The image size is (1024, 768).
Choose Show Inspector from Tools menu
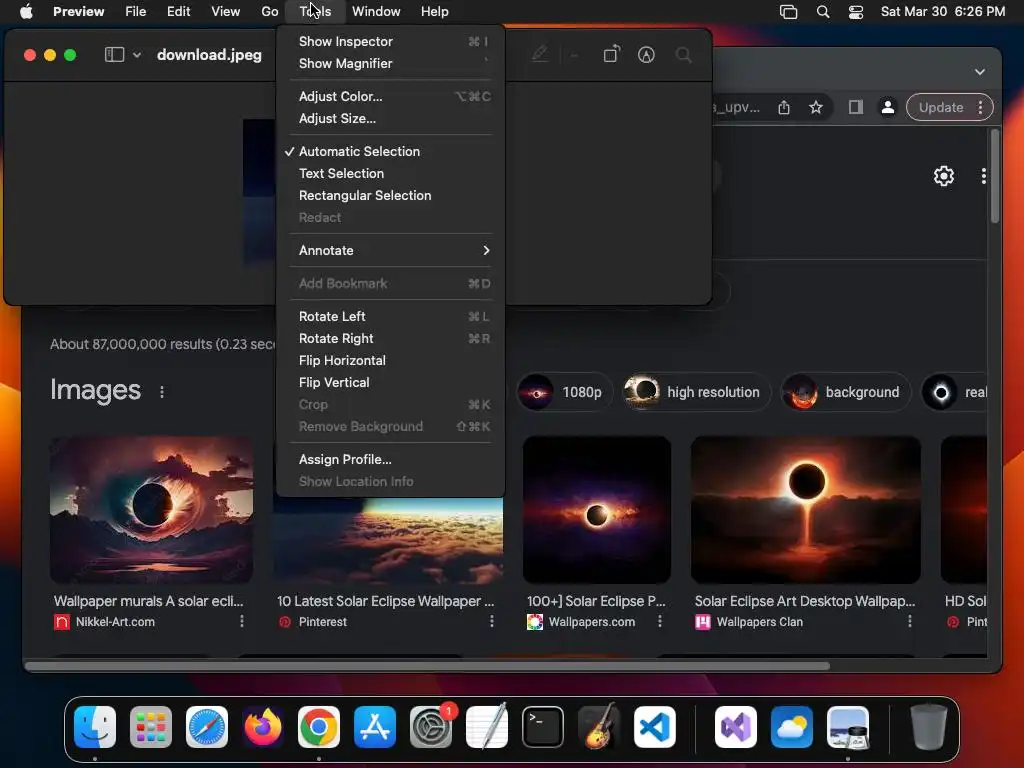391,41
